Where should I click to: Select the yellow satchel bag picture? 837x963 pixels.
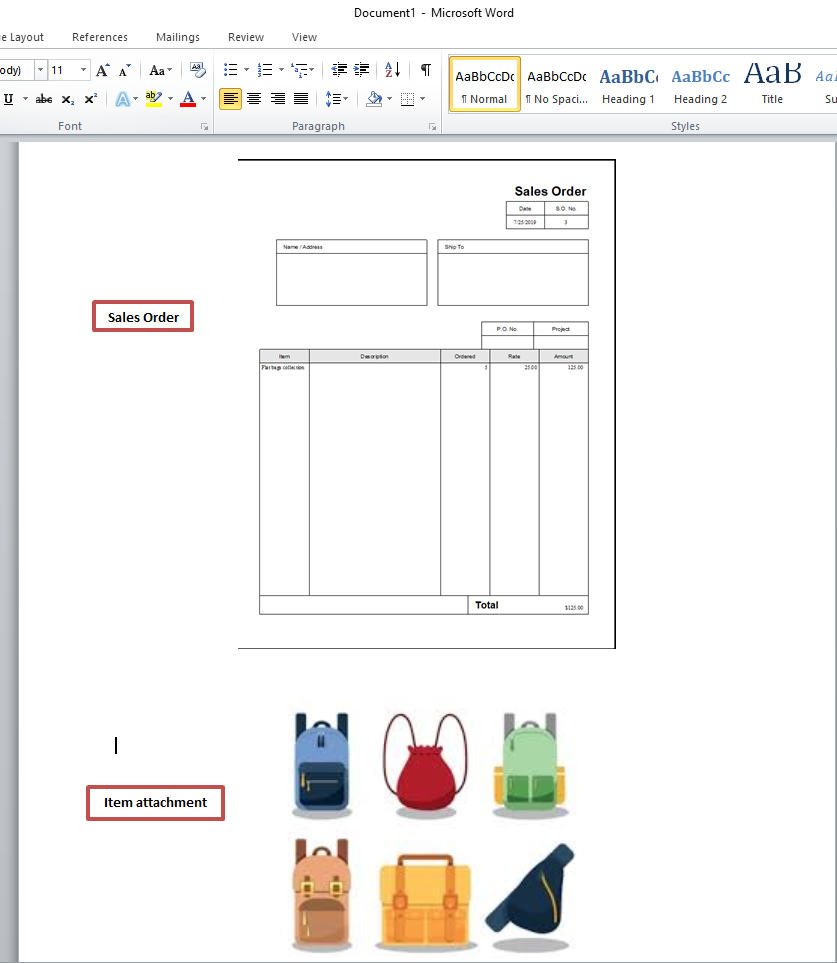click(425, 901)
